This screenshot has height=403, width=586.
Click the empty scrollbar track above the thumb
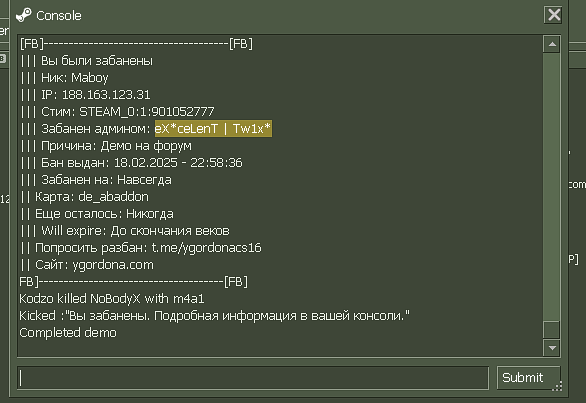tap(552, 187)
